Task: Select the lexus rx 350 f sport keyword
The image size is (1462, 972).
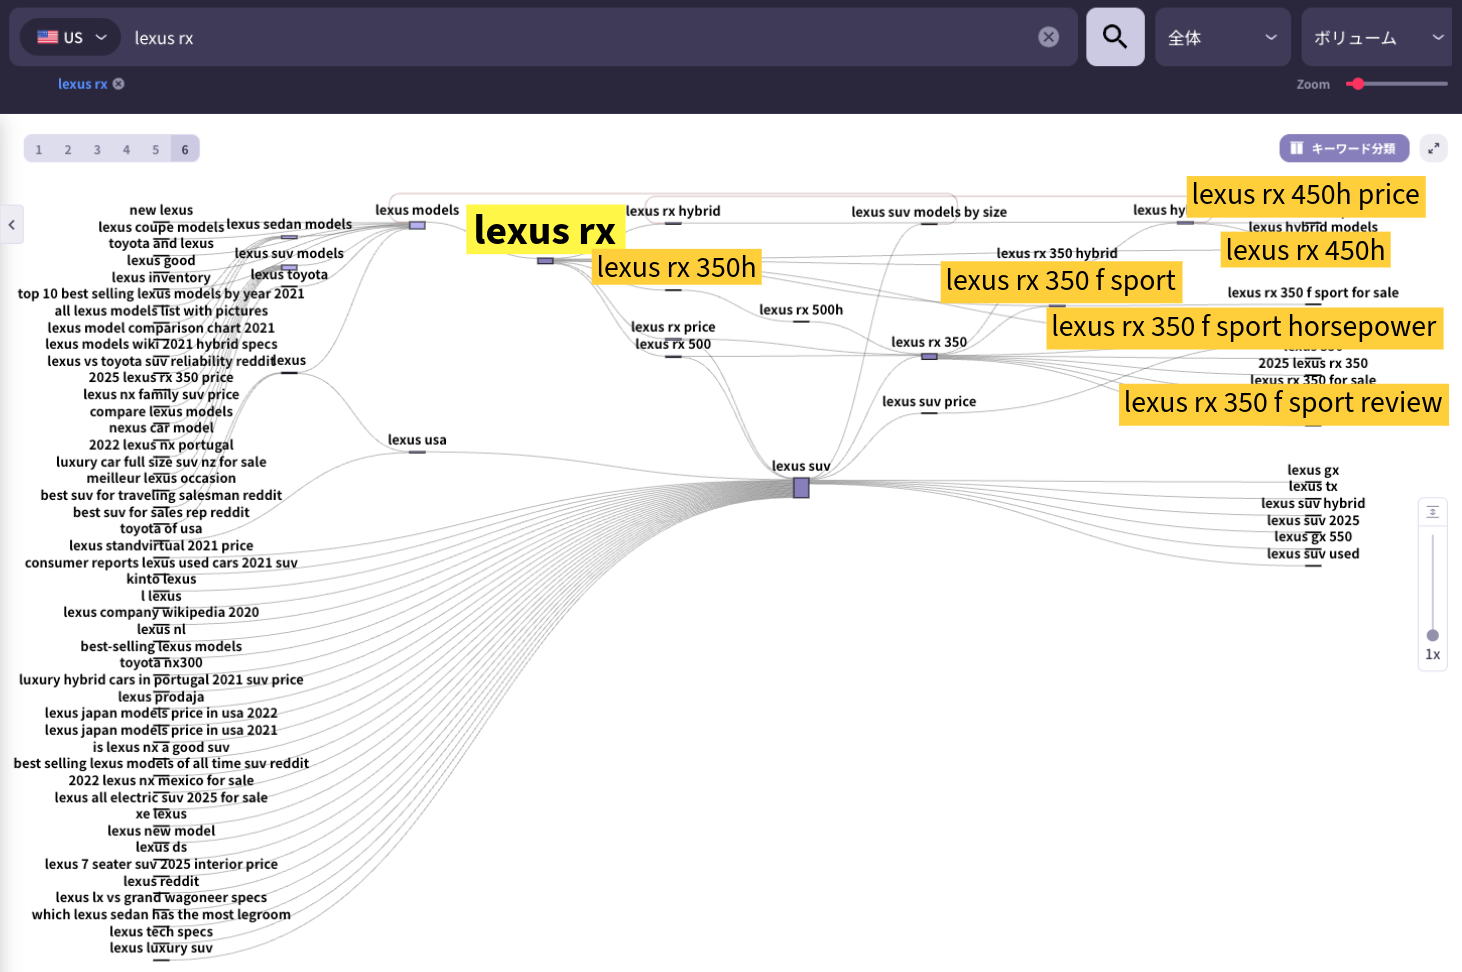Action: click(1060, 280)
